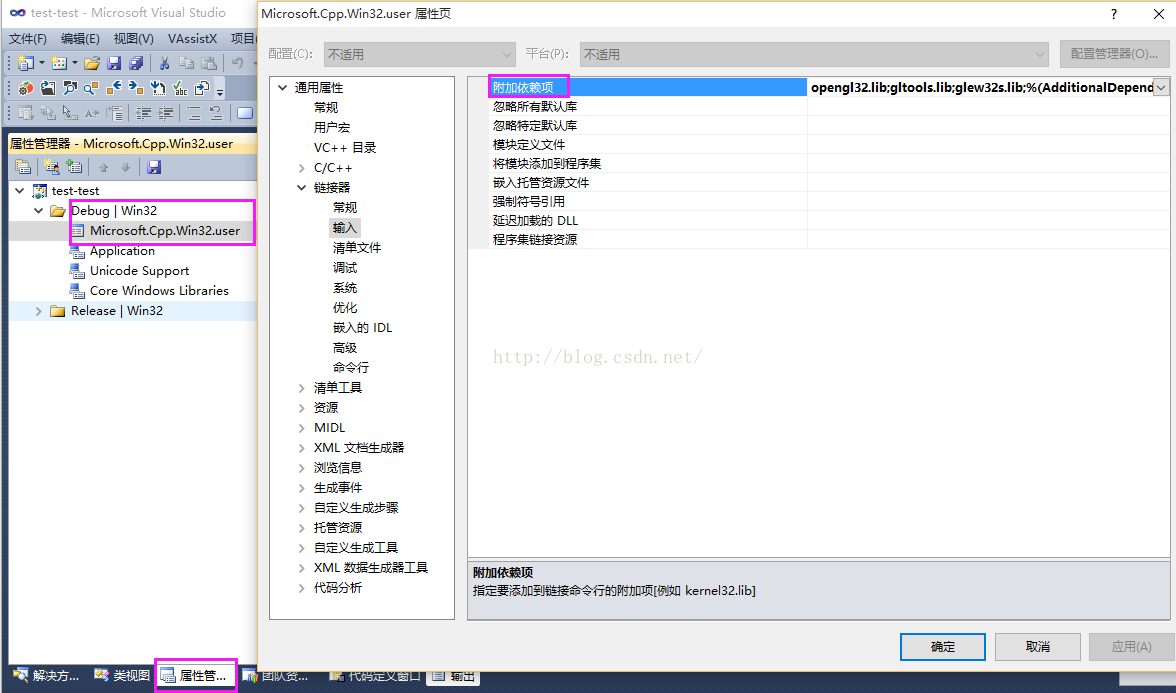
Task: Click VAssistX spell check abc icon
Action: pyautogui.click(x=180, y=88)
